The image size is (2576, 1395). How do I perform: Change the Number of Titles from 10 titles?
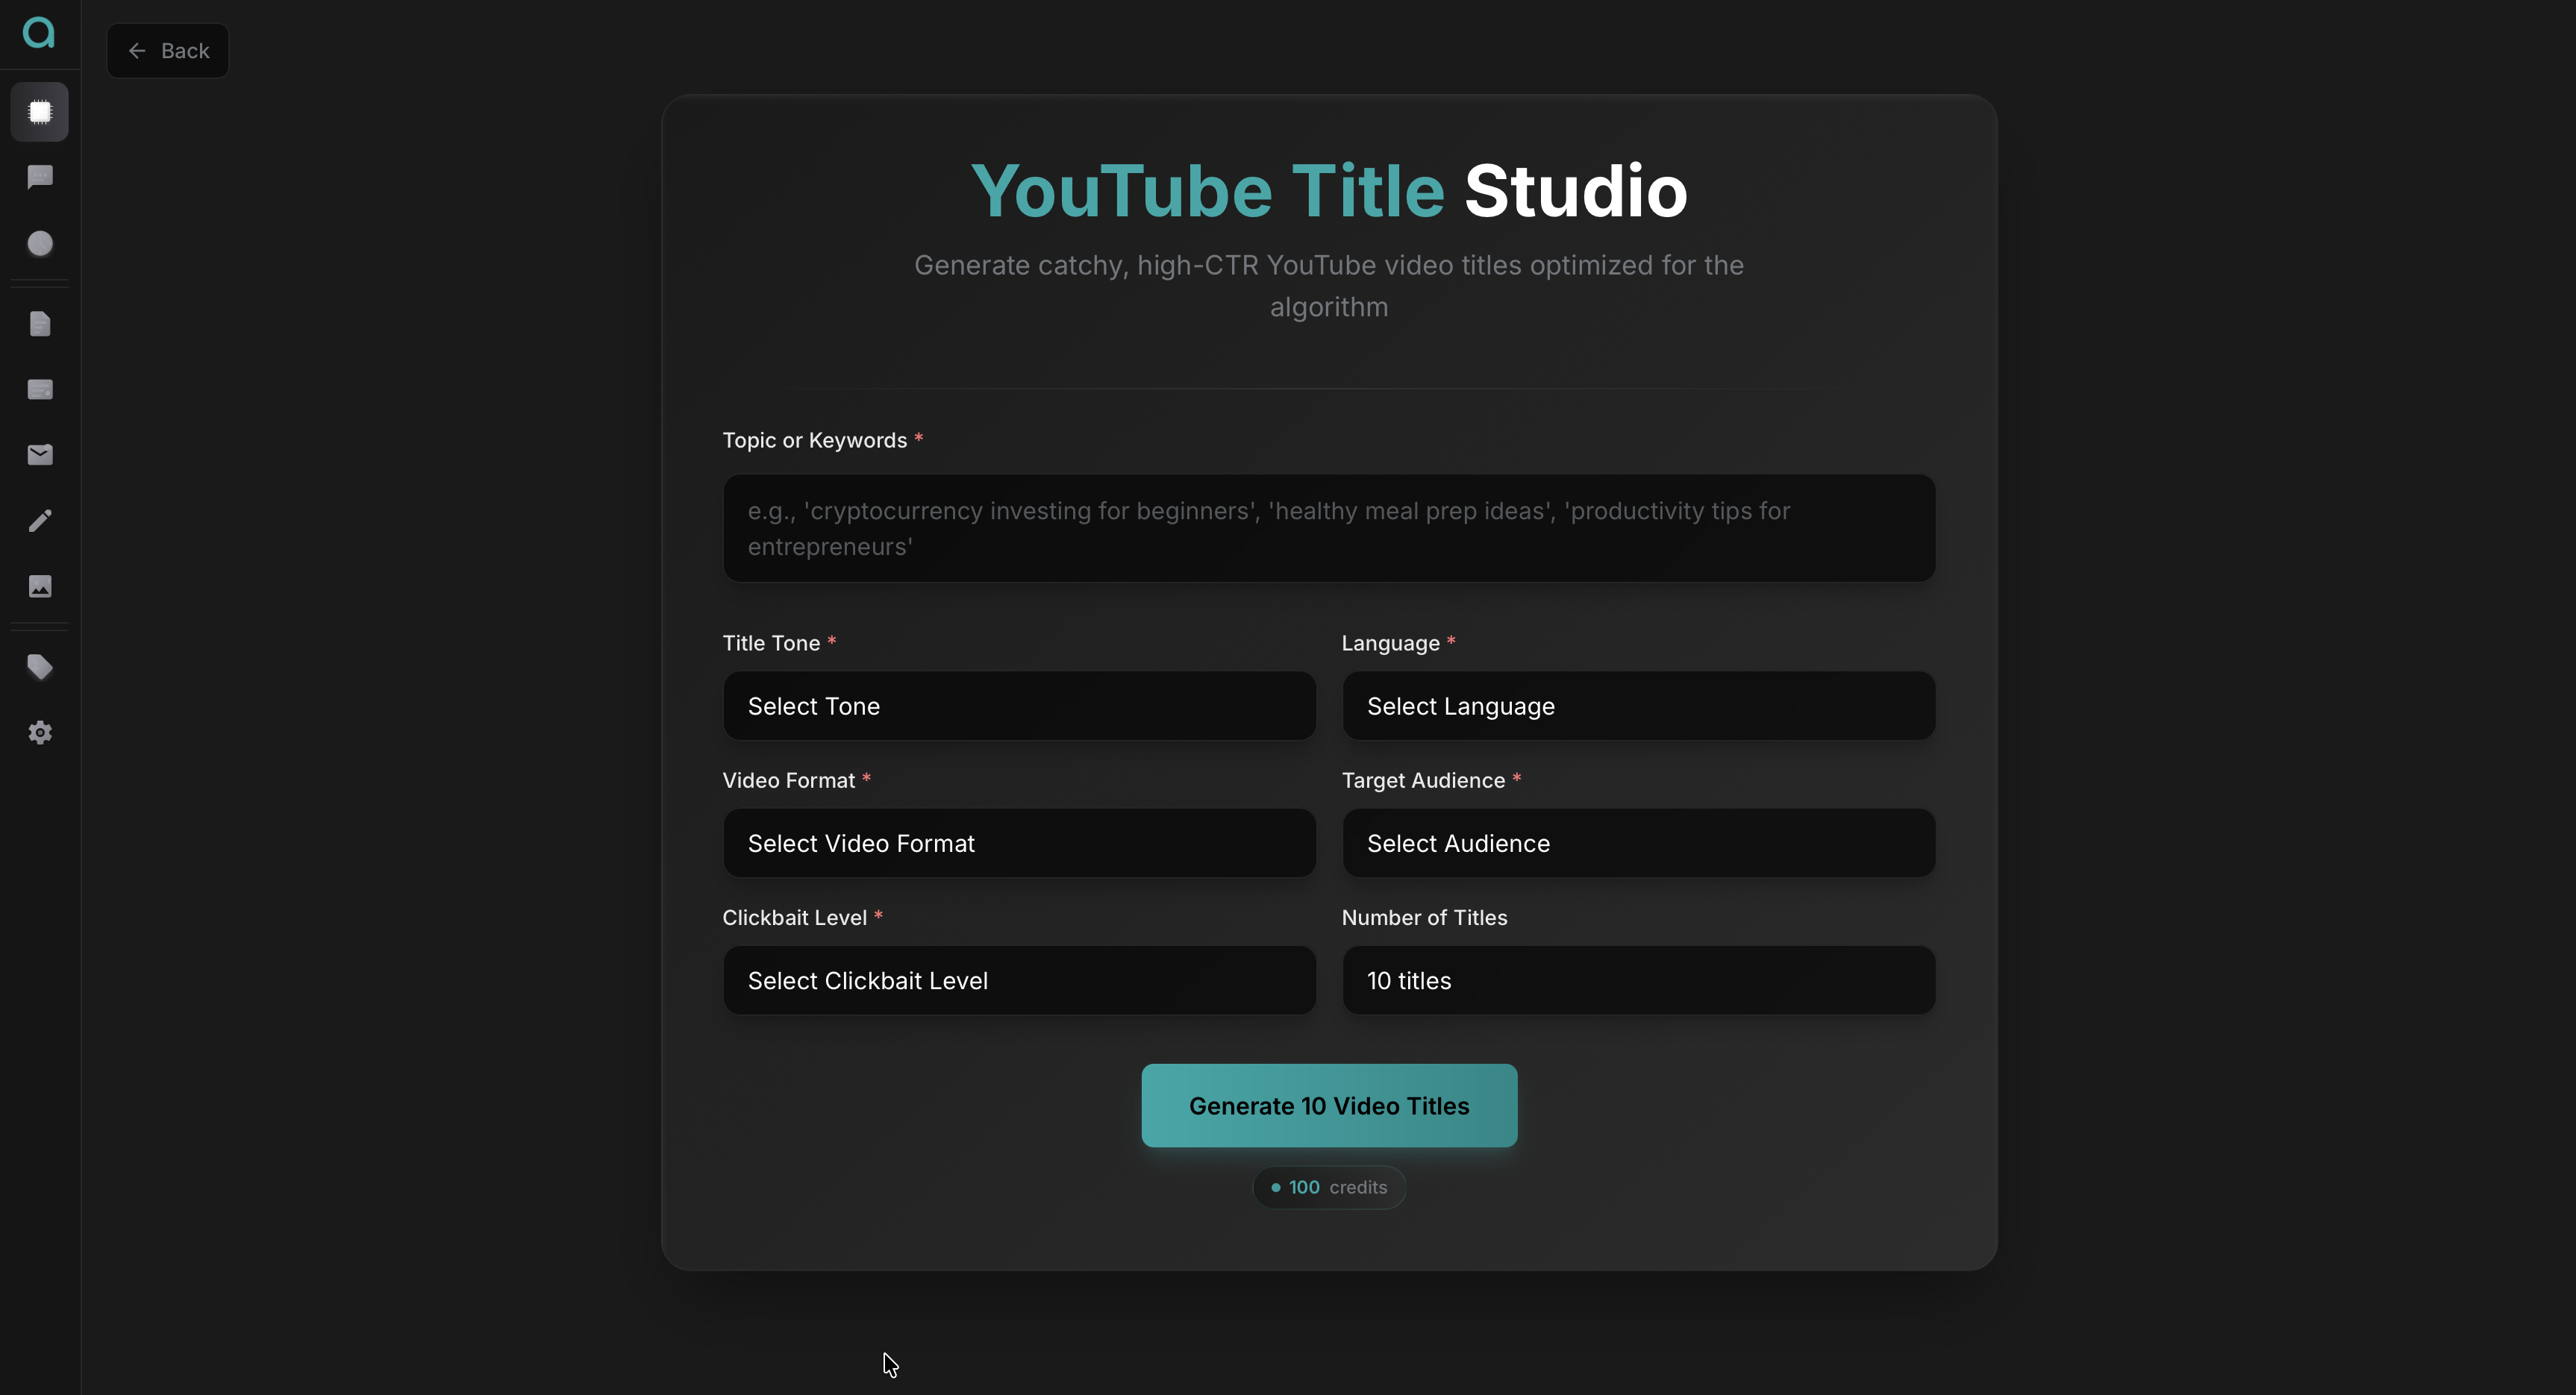[x=1637, y=980]
